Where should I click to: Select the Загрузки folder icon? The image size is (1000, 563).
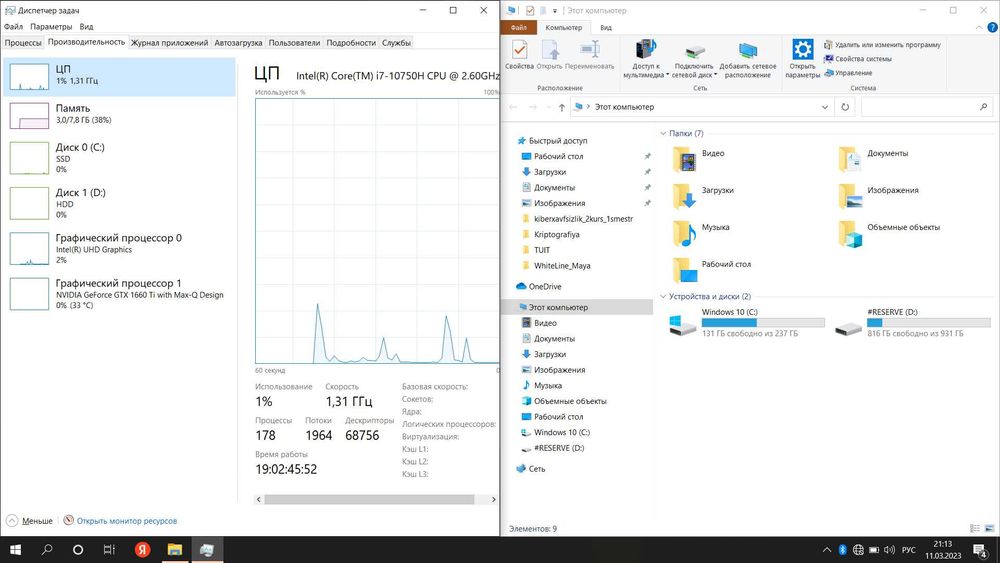(x=685, y=196)
